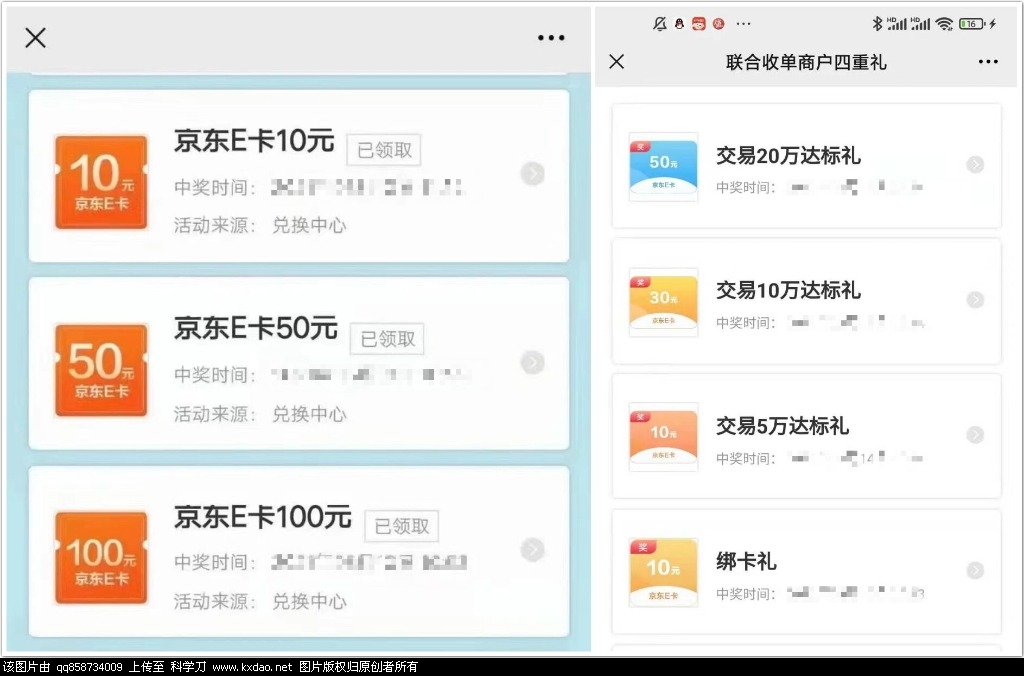The image size is (1024, 676).
Task: Open the 交易5万达标礼 reward icon
Action: 663,437
